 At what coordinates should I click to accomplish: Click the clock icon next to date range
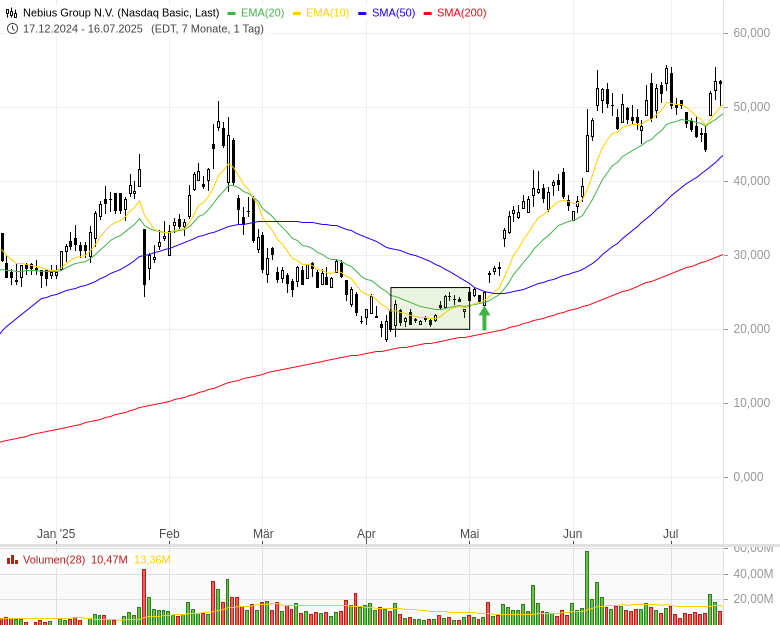pyautogui.click(x=12, y=28)
